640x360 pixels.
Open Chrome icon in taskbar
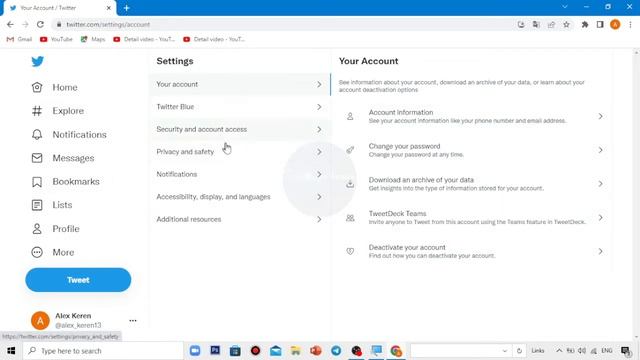(396, 351)
